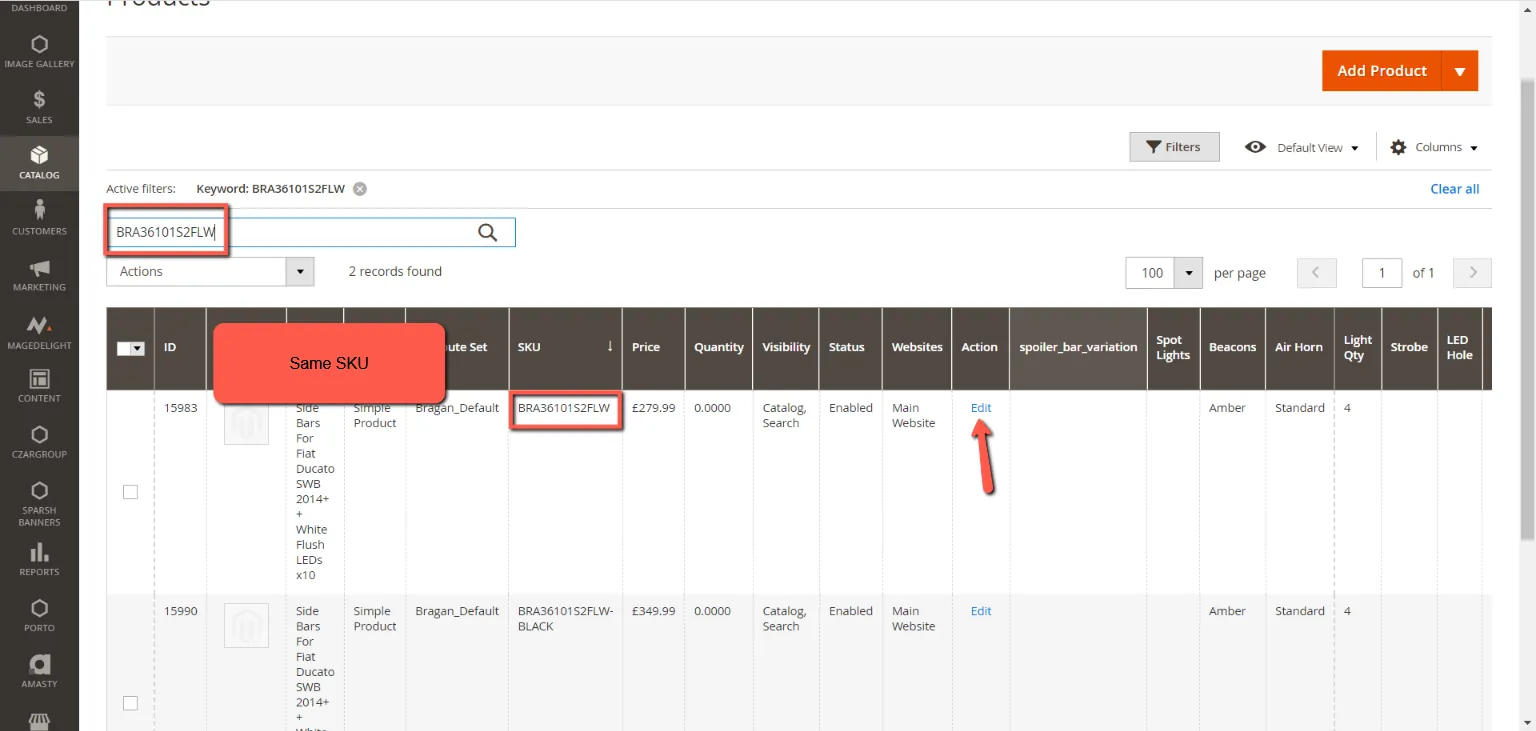This screenshot has height=731, width=1536.
Task: Click the LED Hole column header
Action: 1459,347
